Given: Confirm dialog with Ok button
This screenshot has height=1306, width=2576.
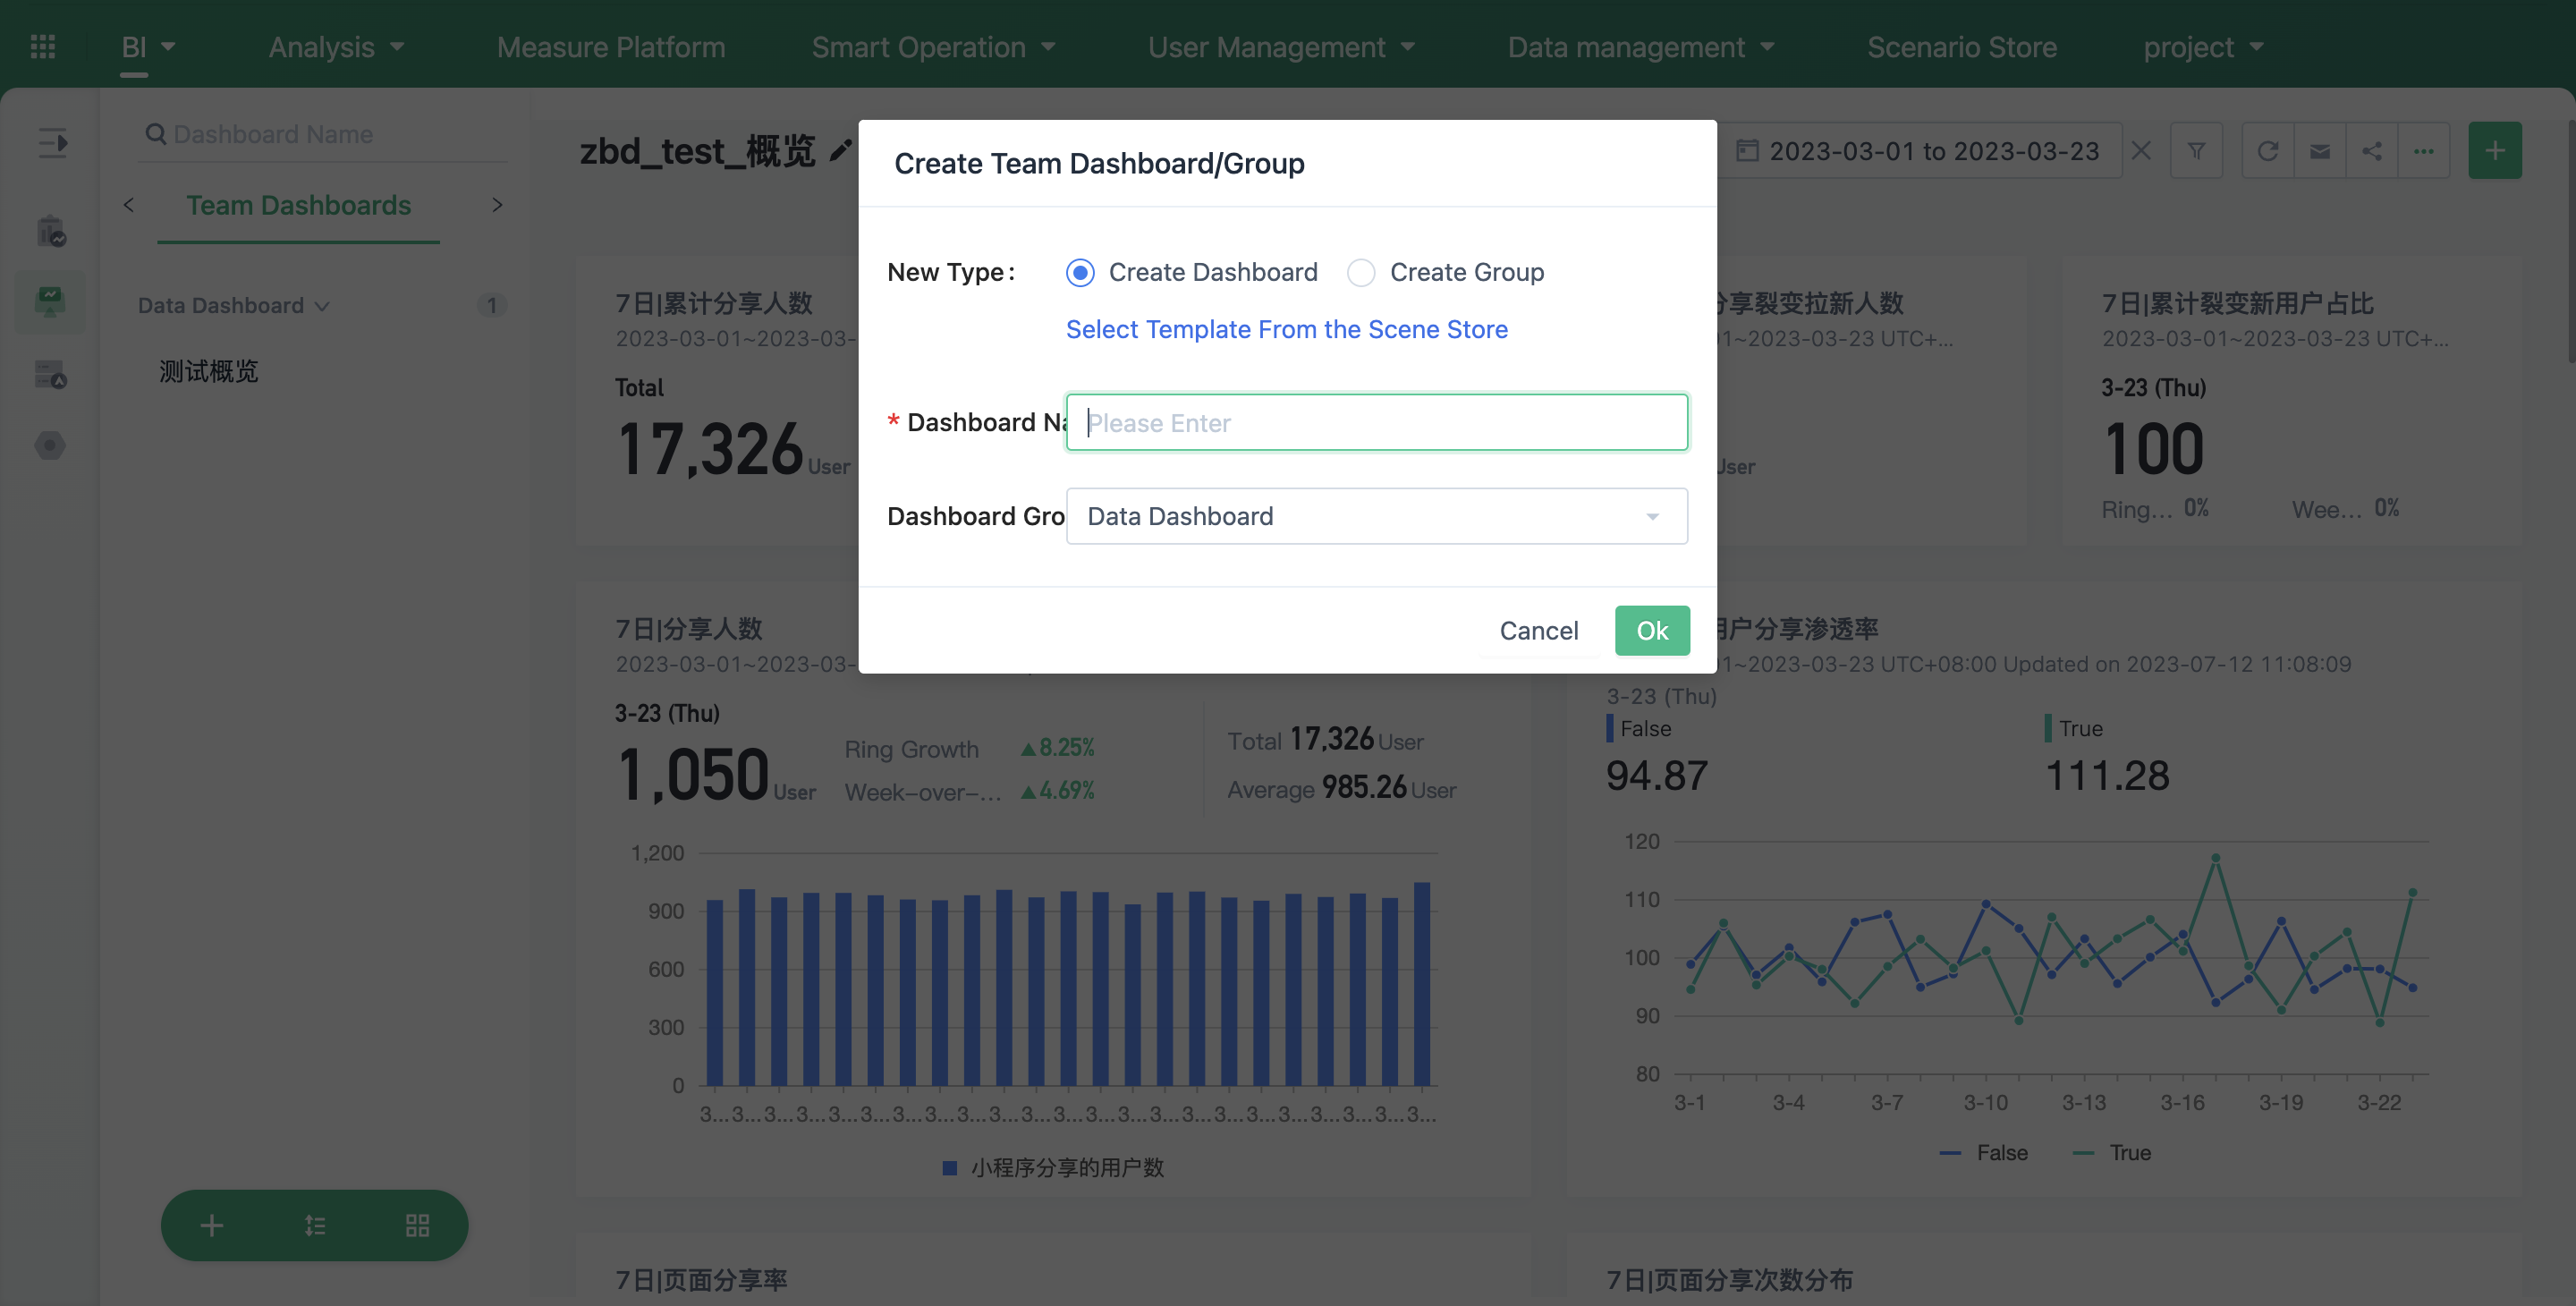Looking at the screenshot, I should 1652,630.
